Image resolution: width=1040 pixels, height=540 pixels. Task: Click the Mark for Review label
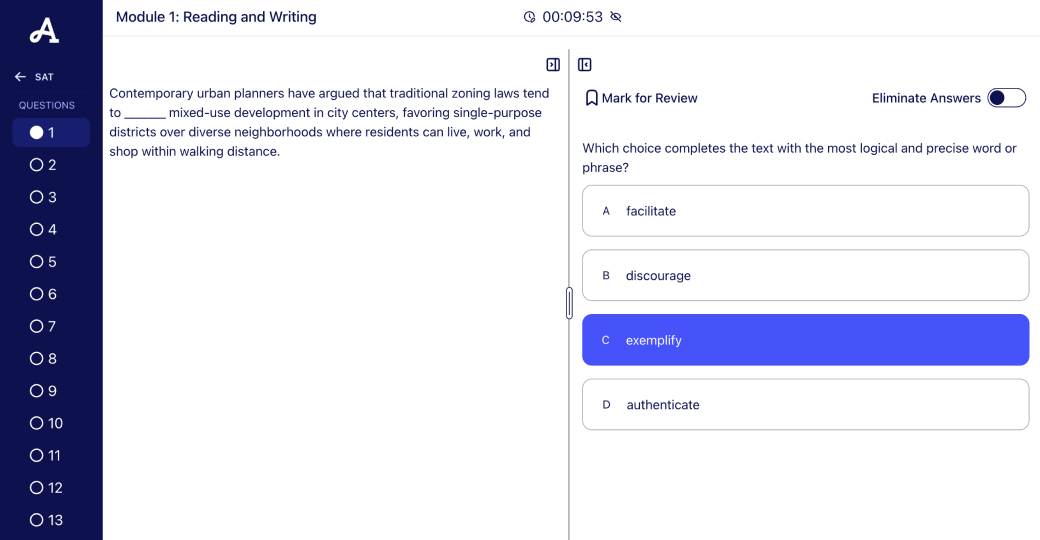click(649, 98)
